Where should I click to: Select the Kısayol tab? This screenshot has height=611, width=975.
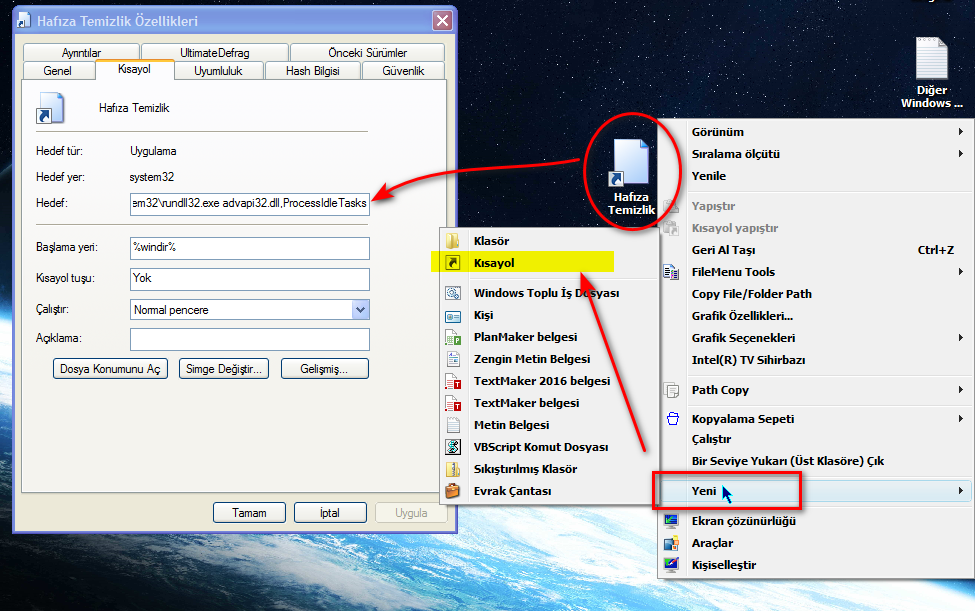pyautogui.click(x=134, y=69)
